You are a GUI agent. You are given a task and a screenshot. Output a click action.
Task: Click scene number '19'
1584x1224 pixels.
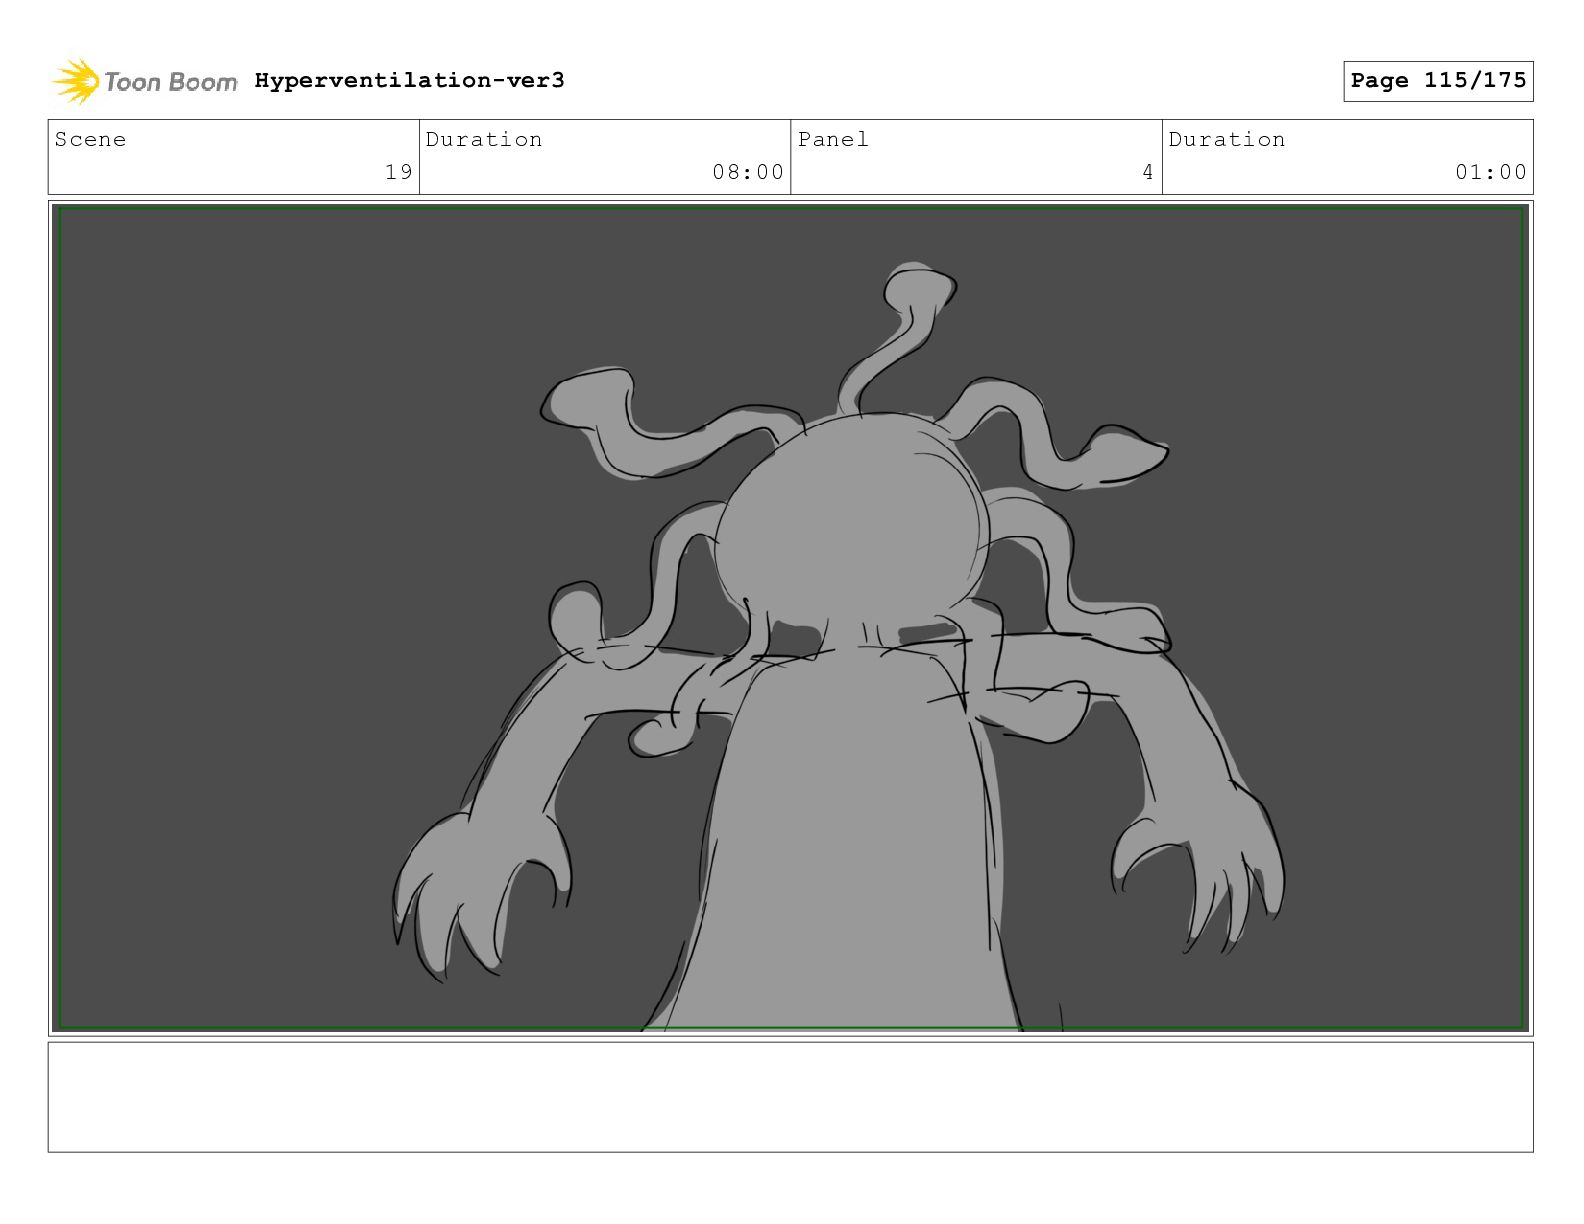point(398,172)
